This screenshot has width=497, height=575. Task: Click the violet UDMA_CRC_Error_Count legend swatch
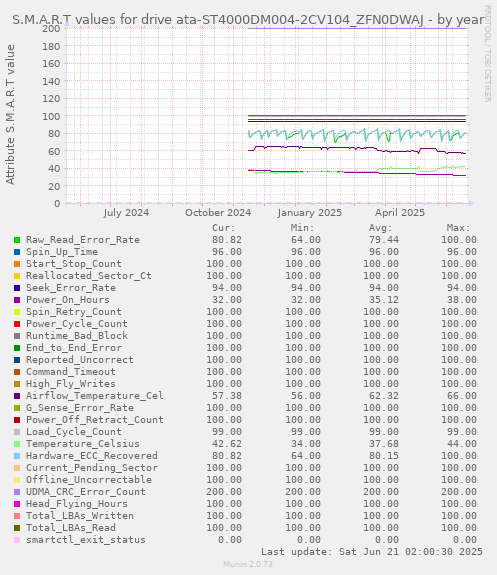click(17, 492)
